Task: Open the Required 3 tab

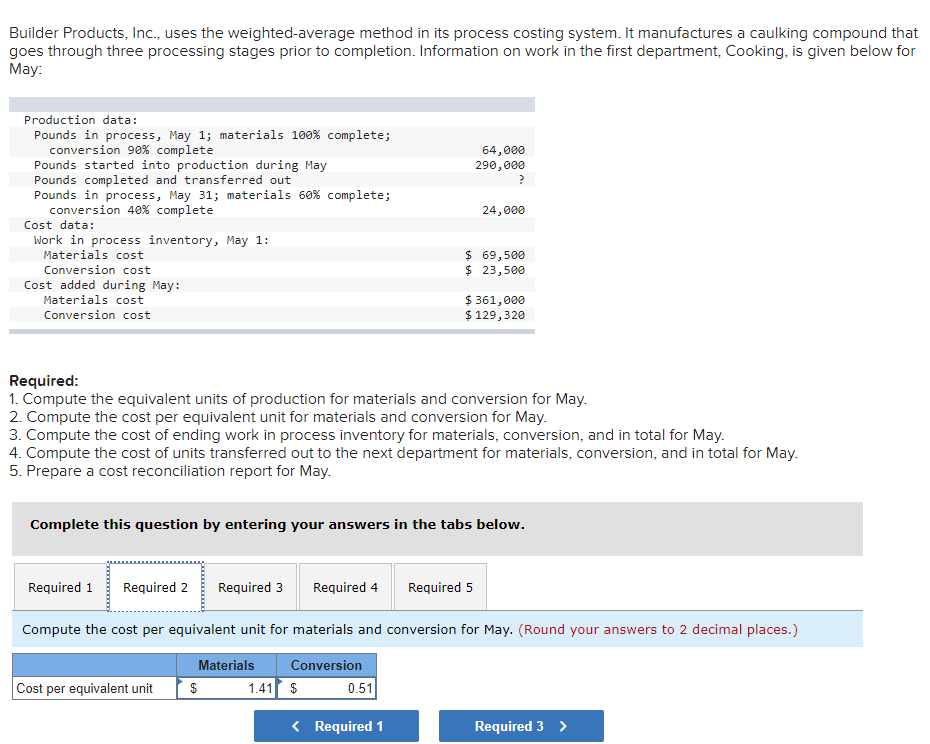Action: point(250,587)
